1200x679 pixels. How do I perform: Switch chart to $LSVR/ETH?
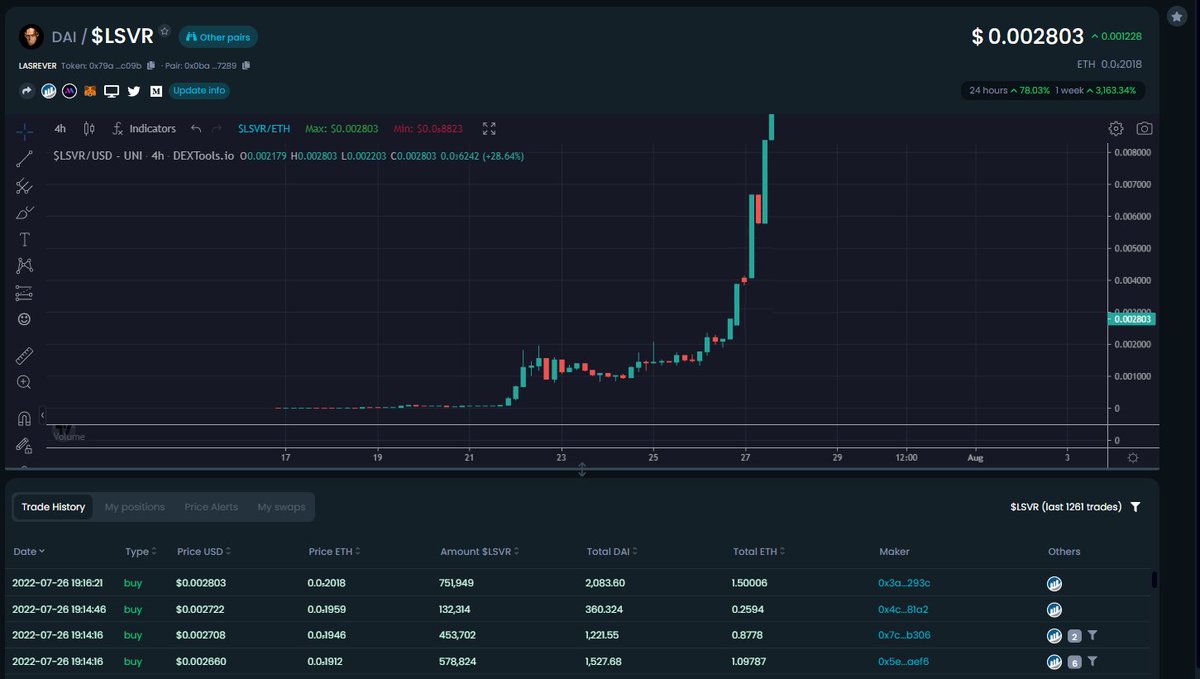264,129
